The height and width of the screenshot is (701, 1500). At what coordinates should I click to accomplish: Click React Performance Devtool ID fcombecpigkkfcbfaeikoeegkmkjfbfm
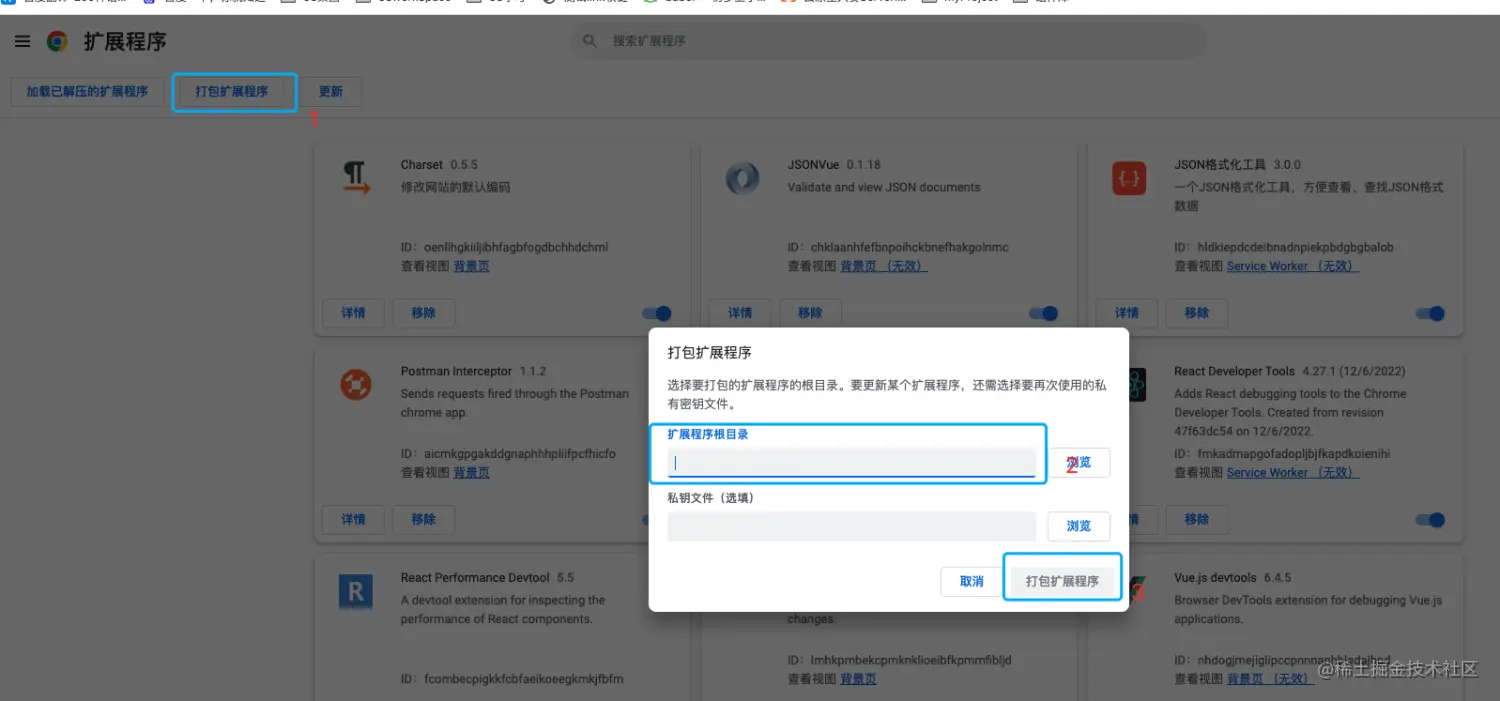524,679
